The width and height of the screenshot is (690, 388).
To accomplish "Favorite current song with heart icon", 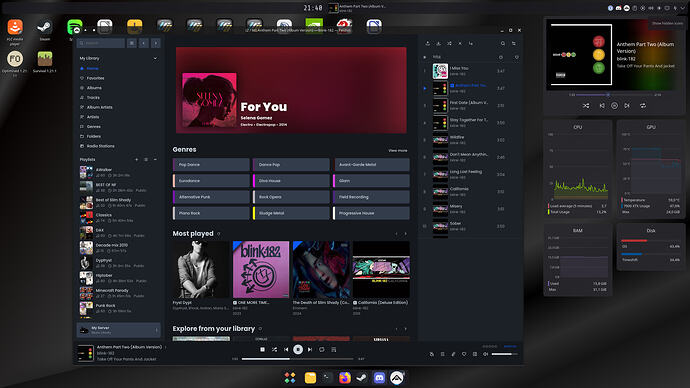I will pos(464,354).
